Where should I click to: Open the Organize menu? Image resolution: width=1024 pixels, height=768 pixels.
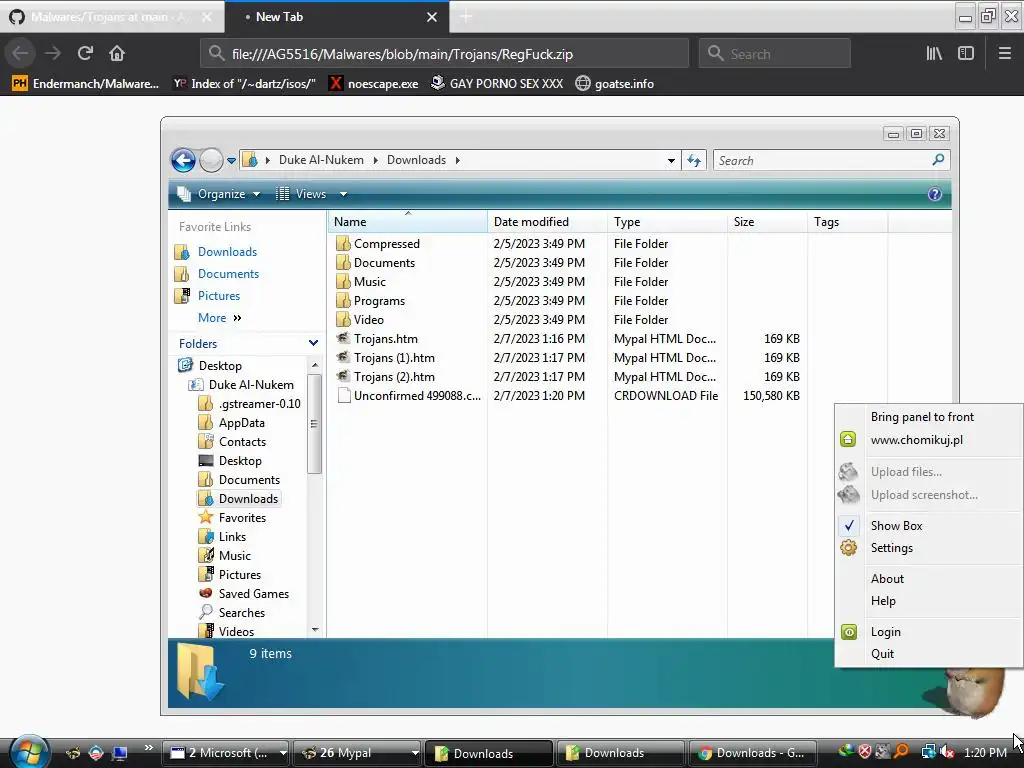[219, 194]
